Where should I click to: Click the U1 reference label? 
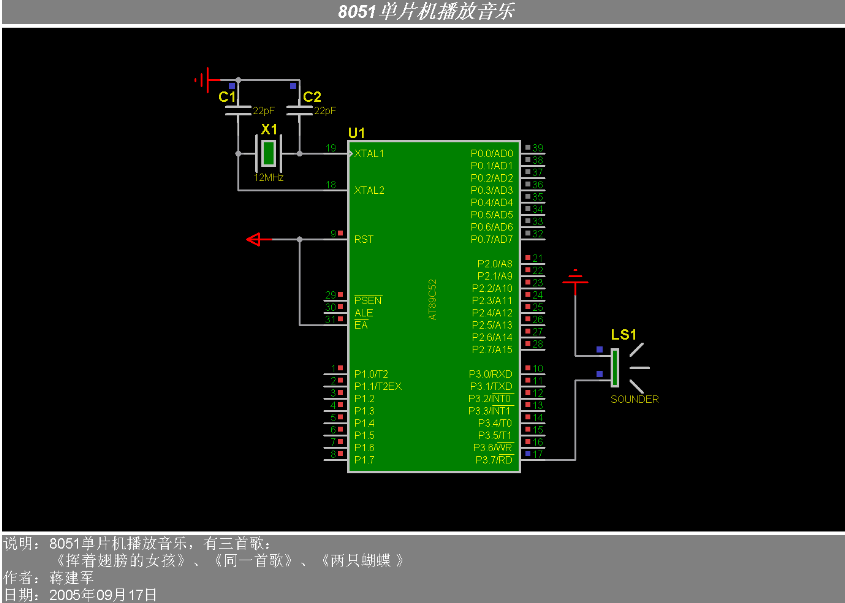356,133
